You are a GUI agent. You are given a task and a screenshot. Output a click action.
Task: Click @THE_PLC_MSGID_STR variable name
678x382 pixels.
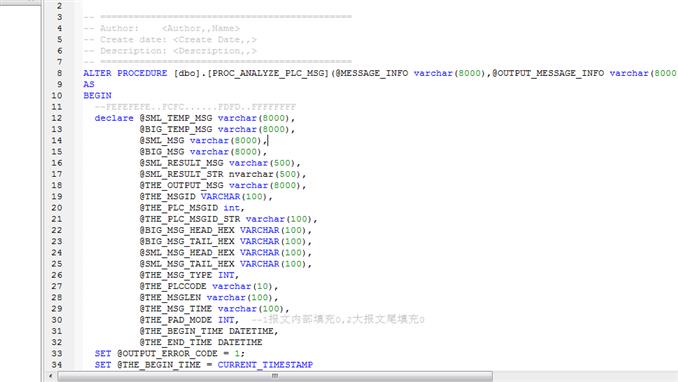[190, 219]
